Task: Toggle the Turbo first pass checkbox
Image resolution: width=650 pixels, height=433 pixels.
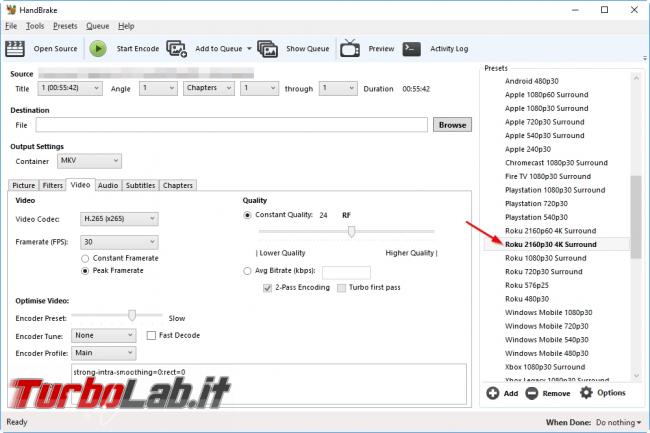Action: 341,288
